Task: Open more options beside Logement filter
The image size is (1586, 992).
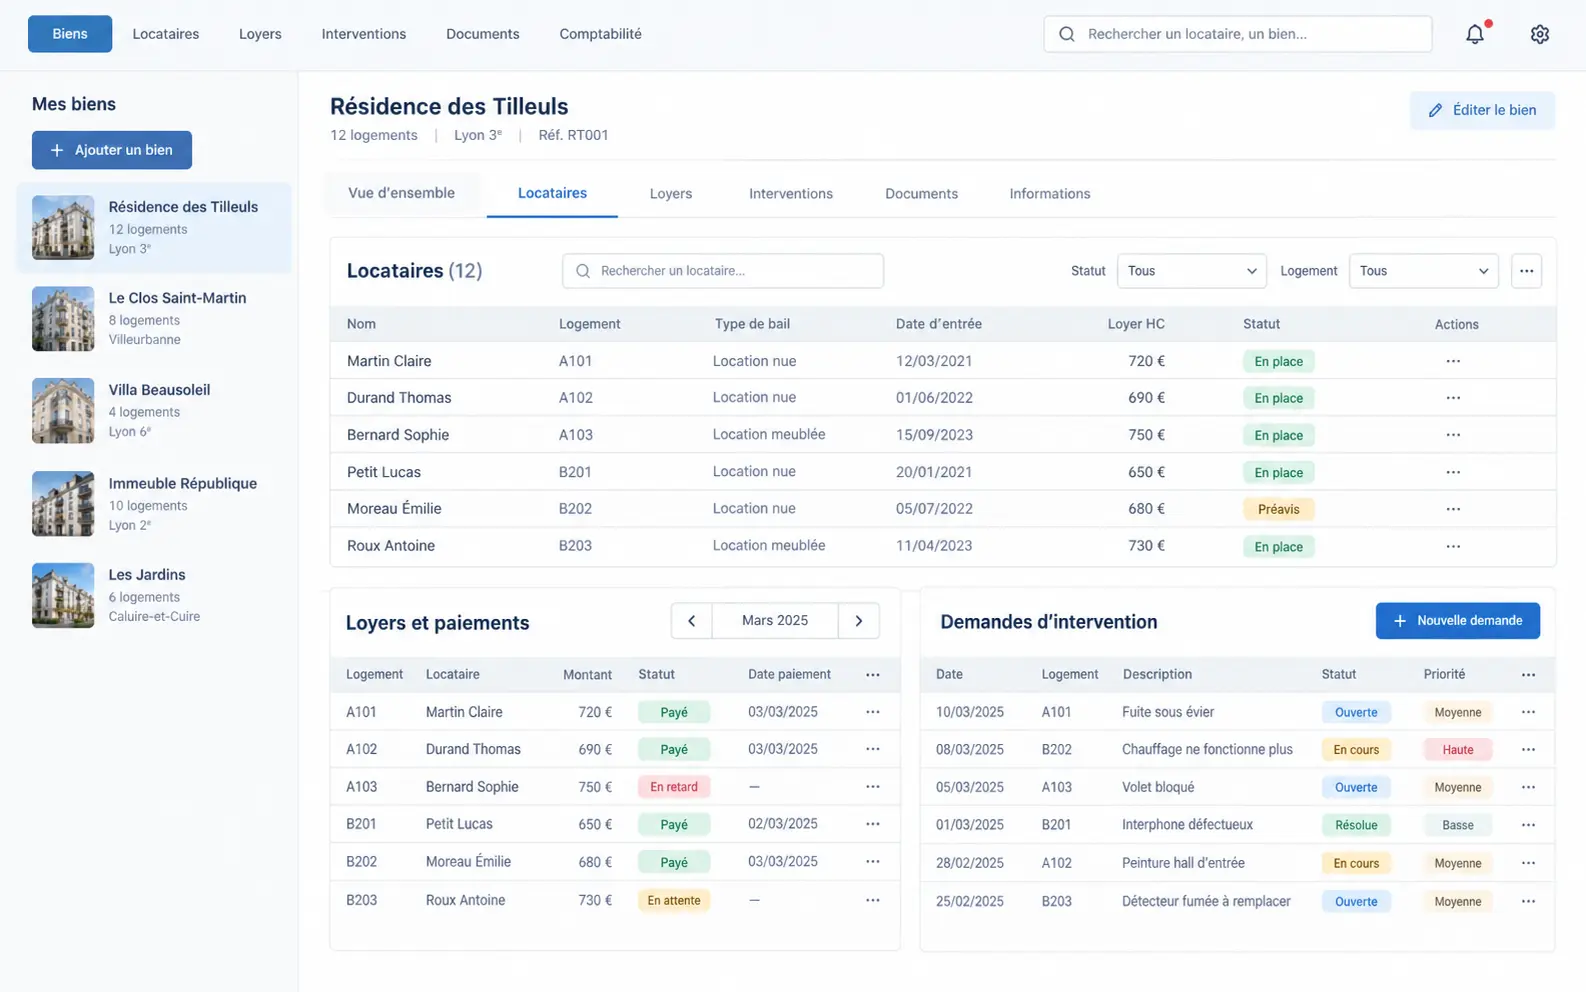Action: [x=1526, y=271]
